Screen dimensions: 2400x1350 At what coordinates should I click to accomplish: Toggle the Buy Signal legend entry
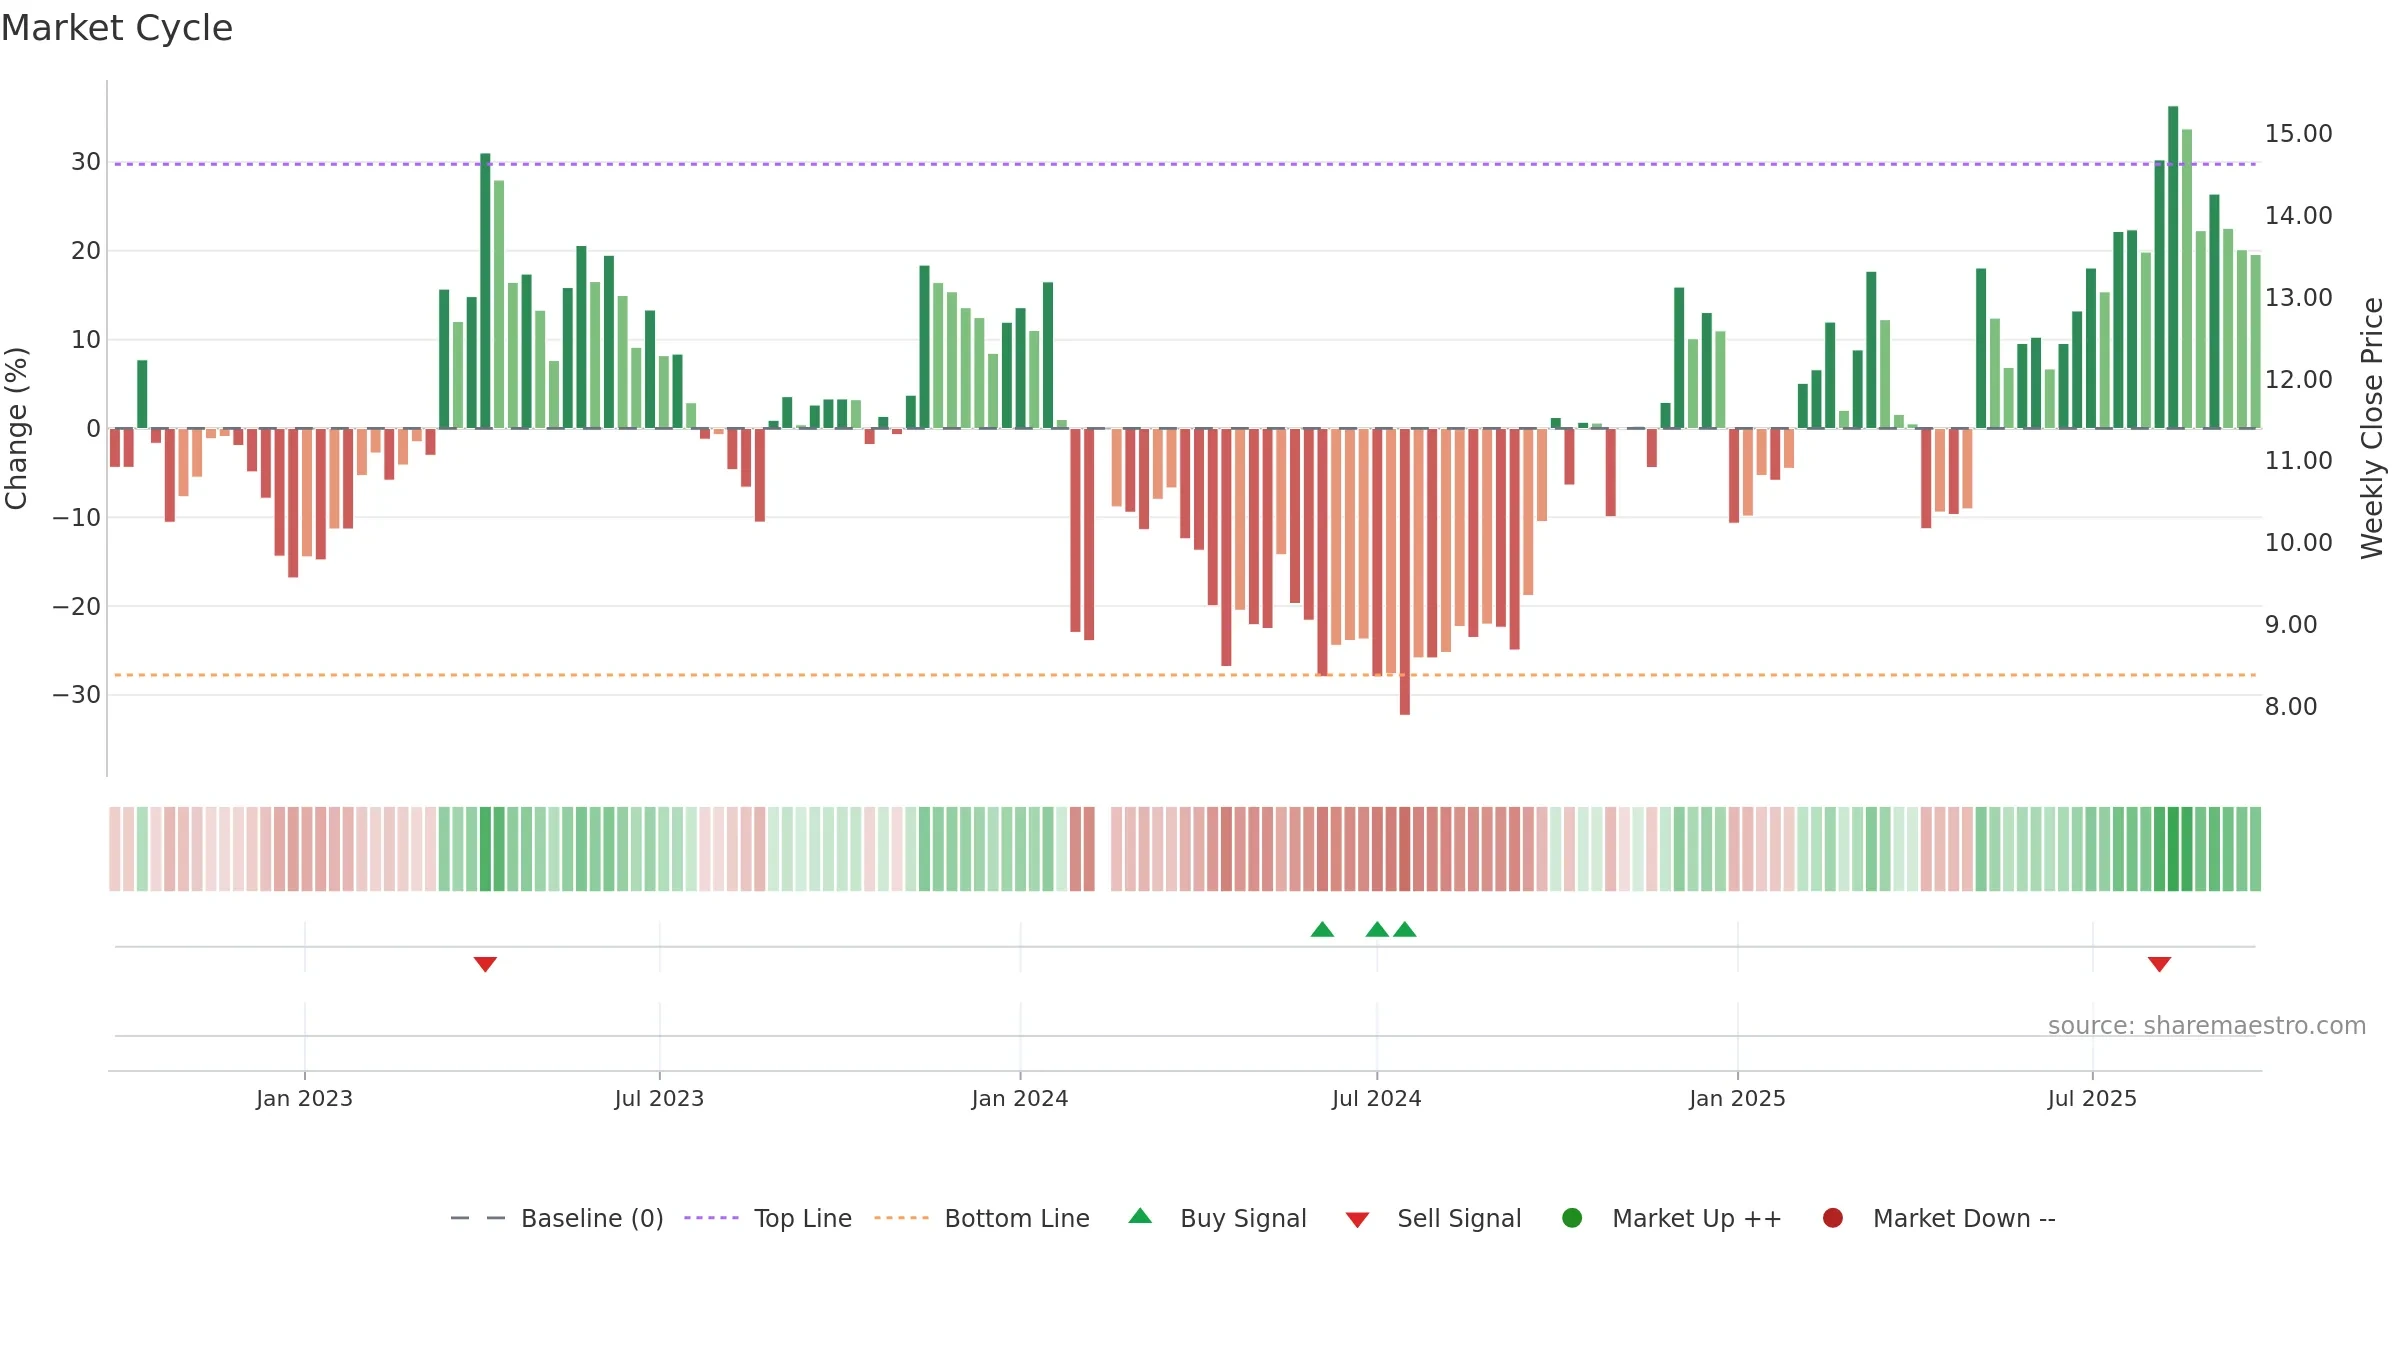(1217, 1218)
